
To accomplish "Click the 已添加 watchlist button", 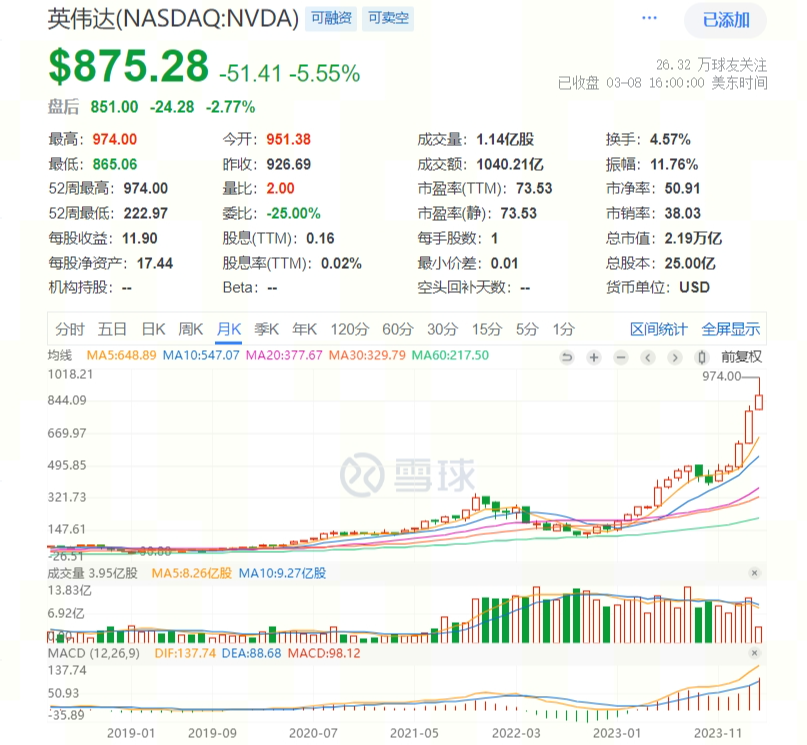I will (725, 20).
